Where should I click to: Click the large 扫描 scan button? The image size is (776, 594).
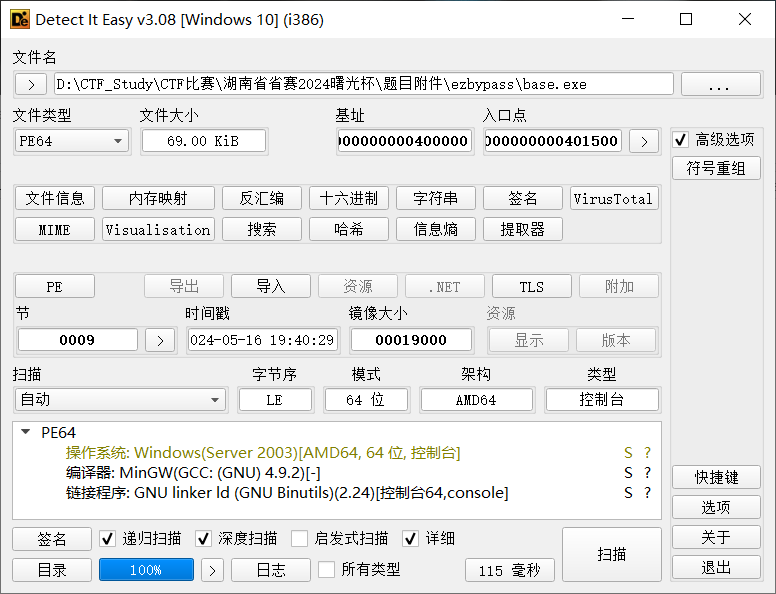point(612,554)
